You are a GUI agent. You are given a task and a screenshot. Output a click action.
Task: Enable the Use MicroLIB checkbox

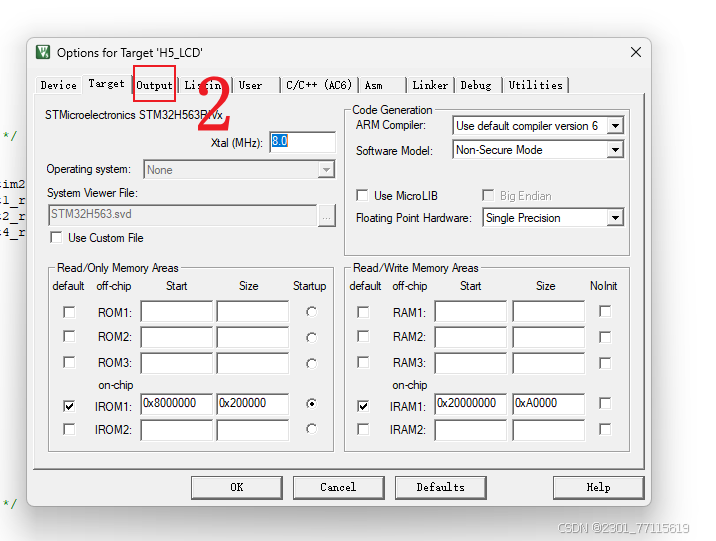(x=362, y=196)
